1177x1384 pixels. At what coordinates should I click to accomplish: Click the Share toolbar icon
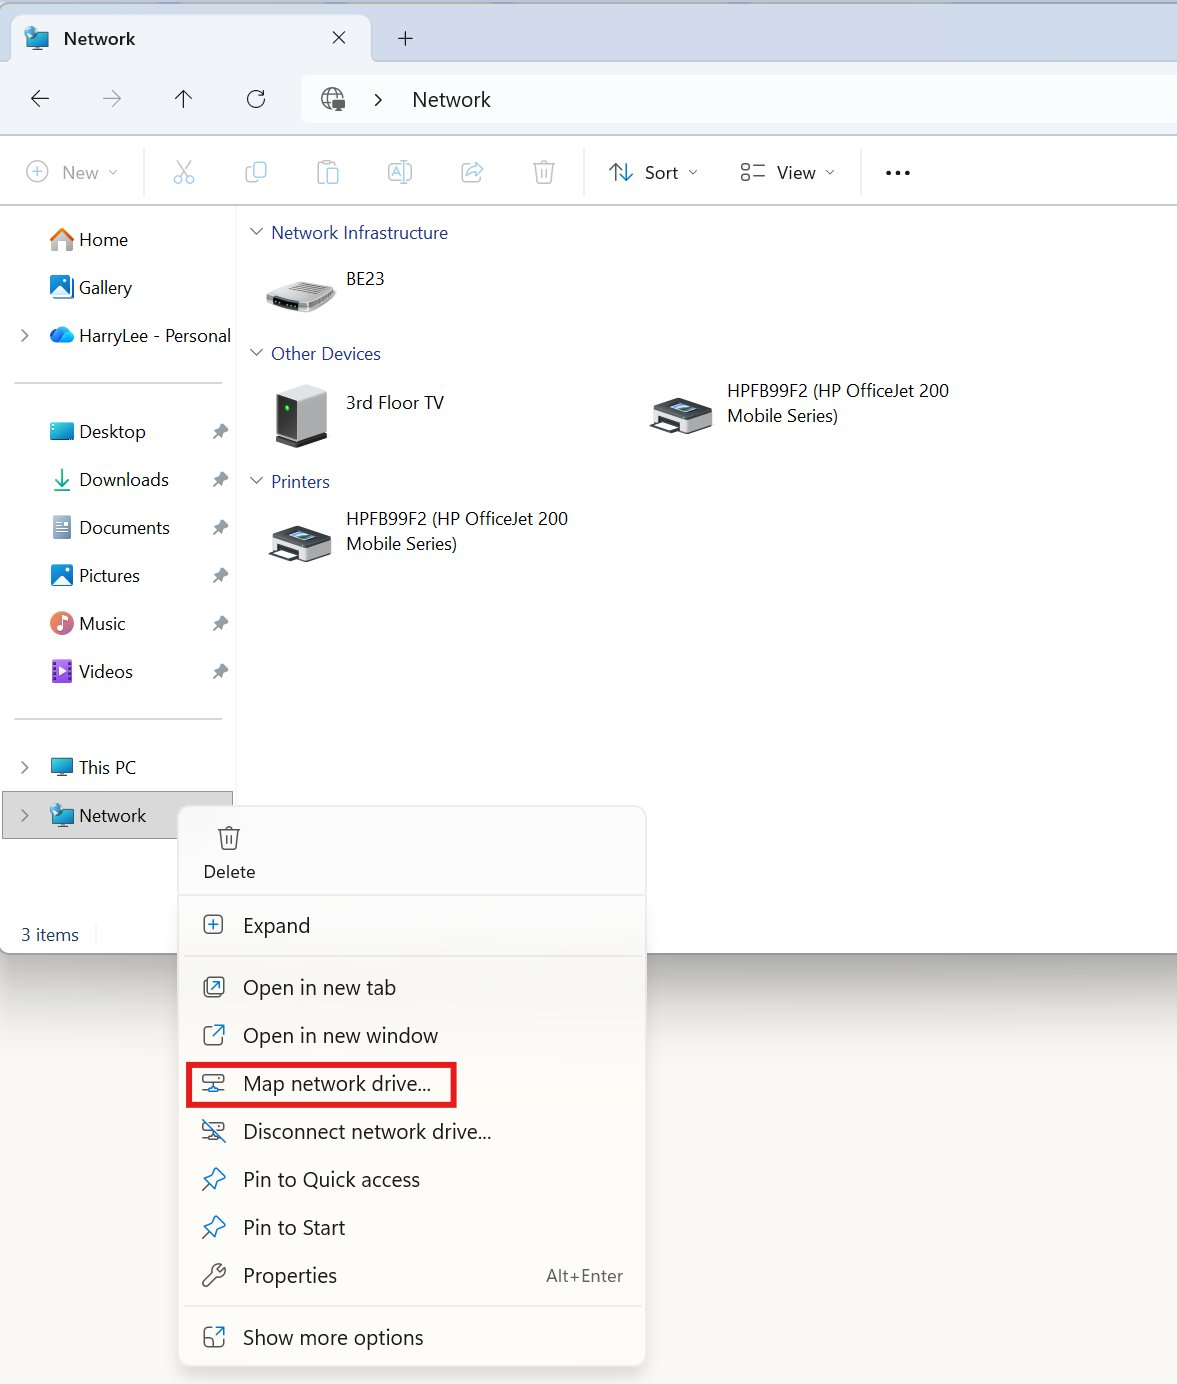click(472, 172)
